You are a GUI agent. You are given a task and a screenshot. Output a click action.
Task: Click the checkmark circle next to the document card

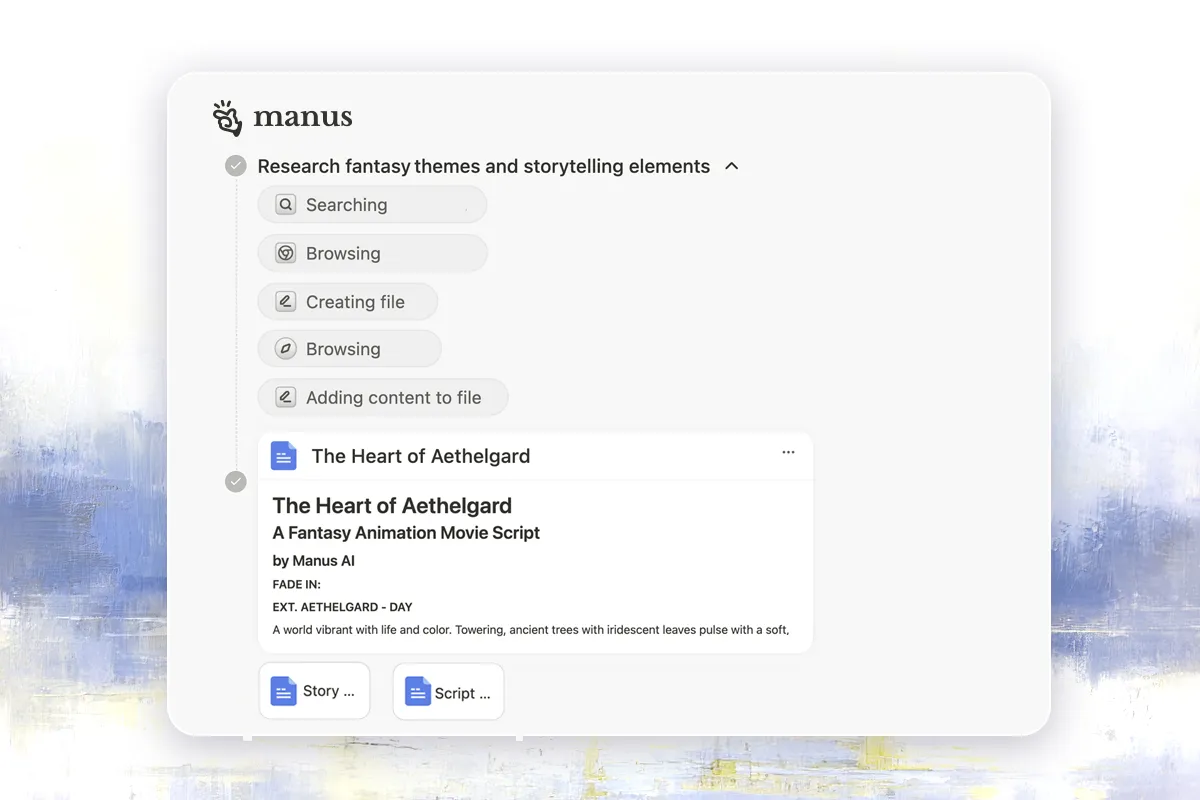pos(236,482)
